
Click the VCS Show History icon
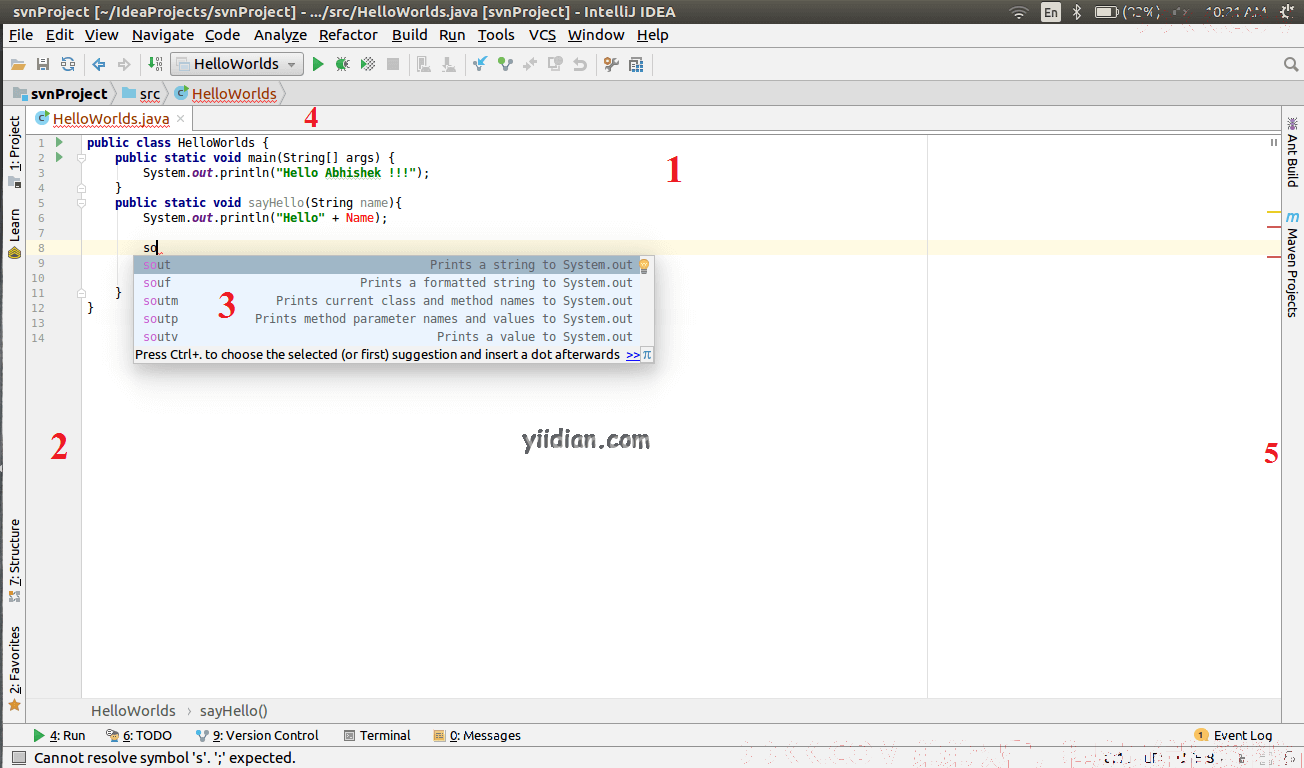click(x=555, y=64)
